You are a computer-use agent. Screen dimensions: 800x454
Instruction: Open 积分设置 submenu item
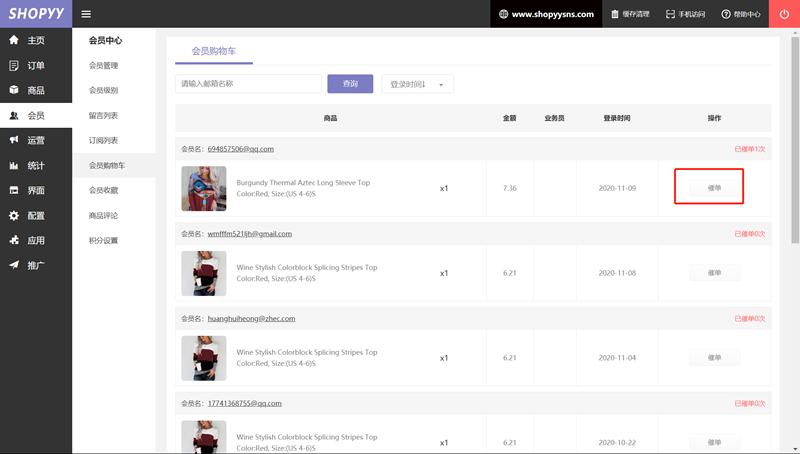[x=104, y=240]
